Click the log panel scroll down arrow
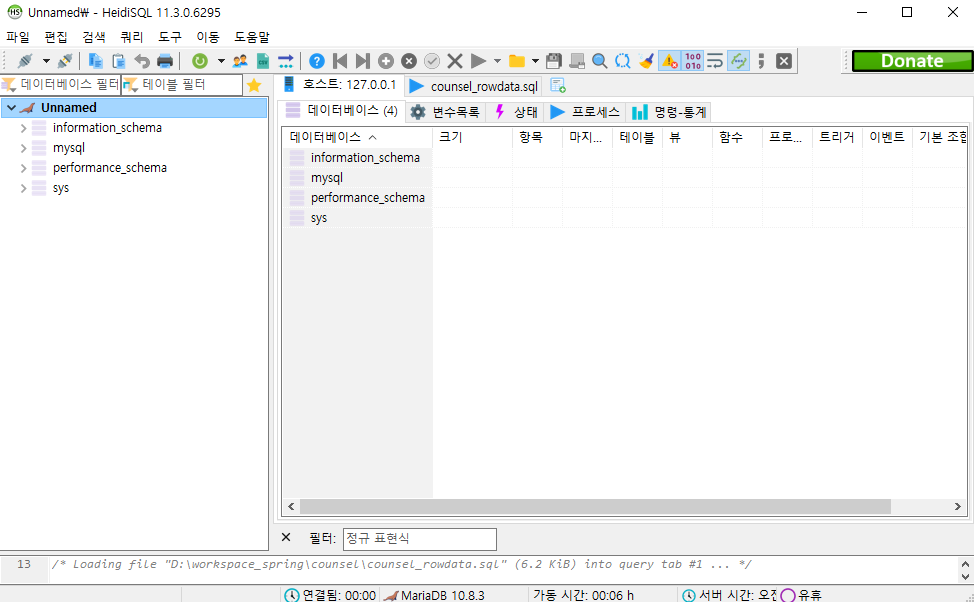 (x=965, y=577)
